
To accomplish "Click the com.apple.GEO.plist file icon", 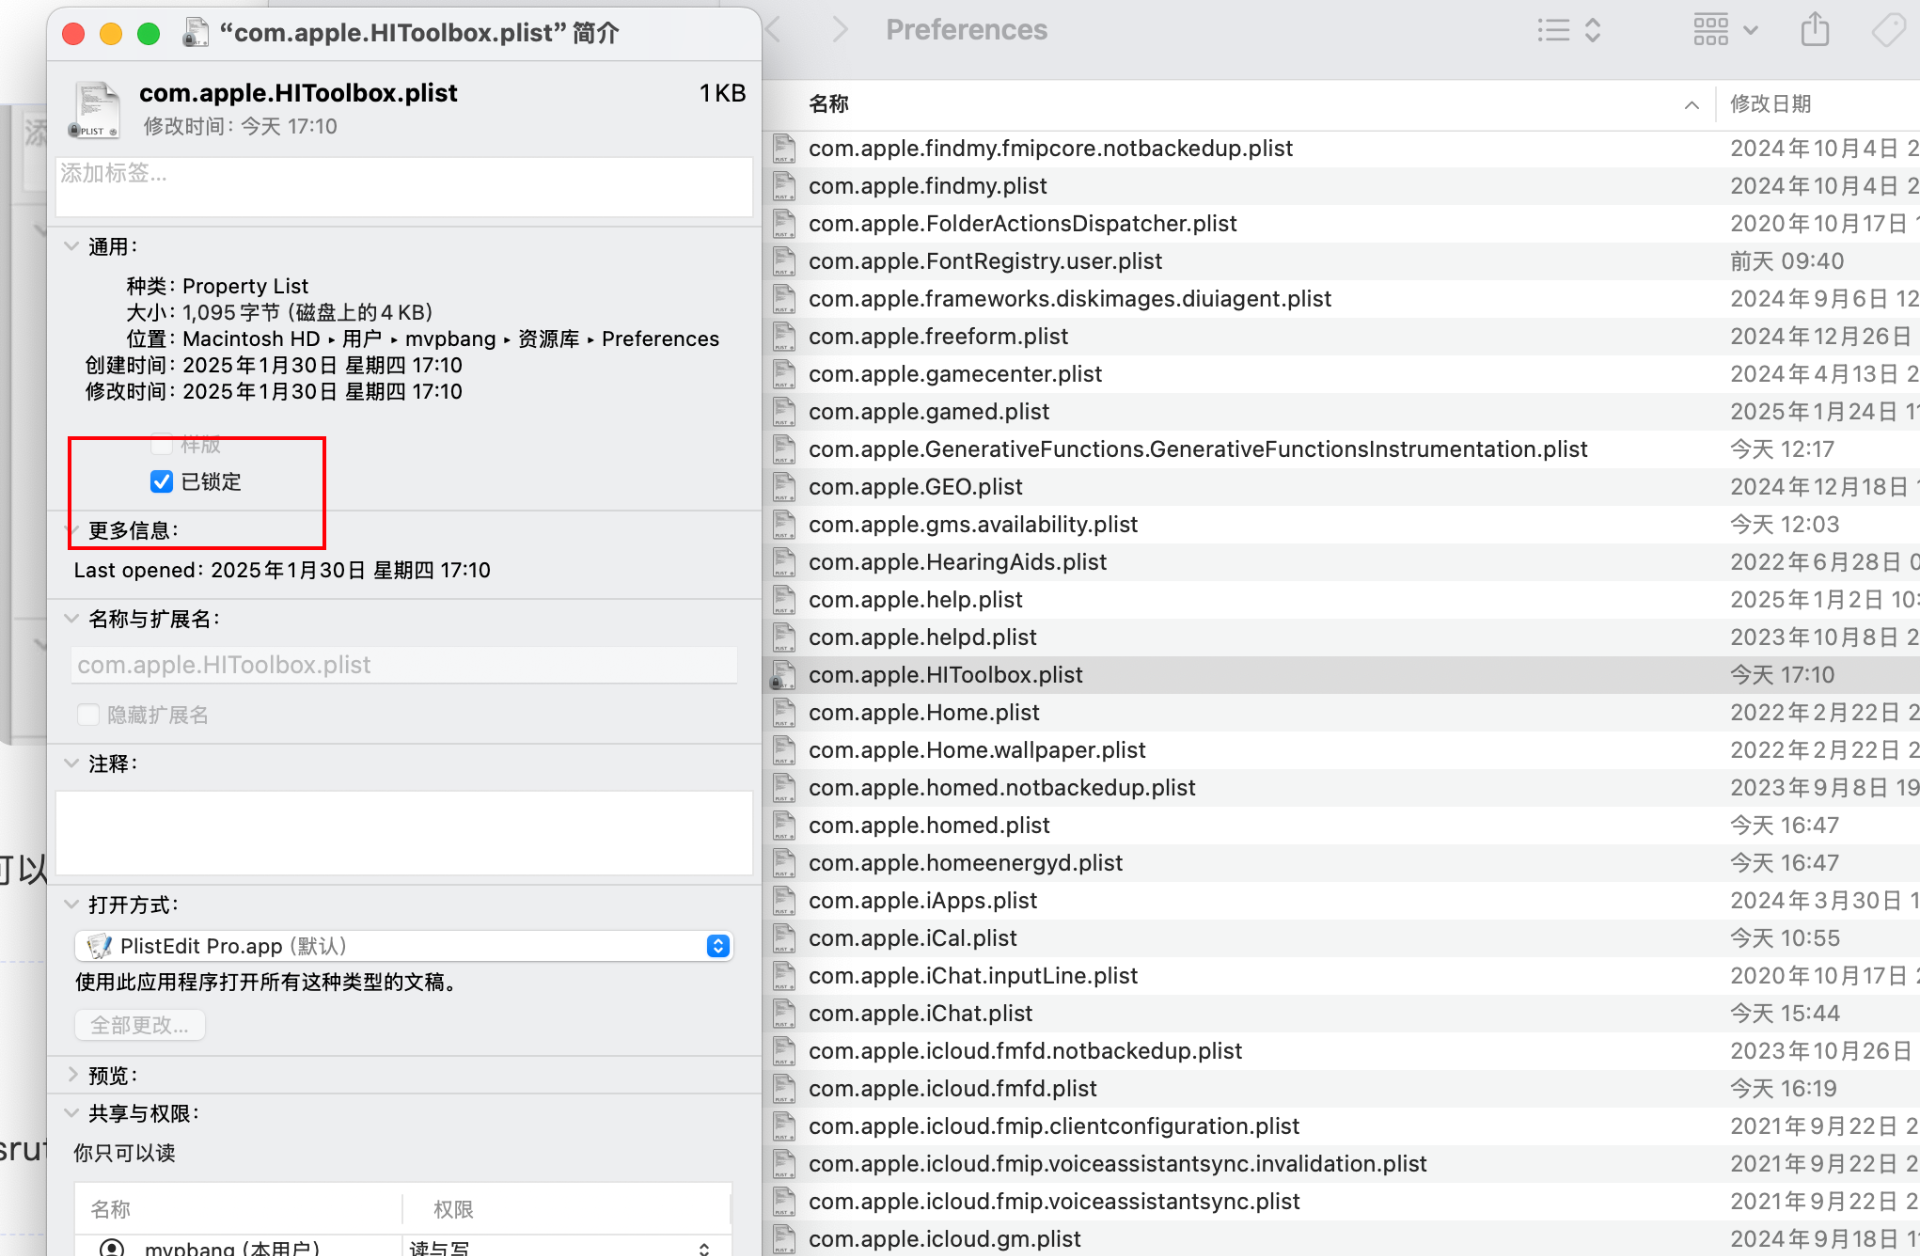I will (x=784, y=487).
